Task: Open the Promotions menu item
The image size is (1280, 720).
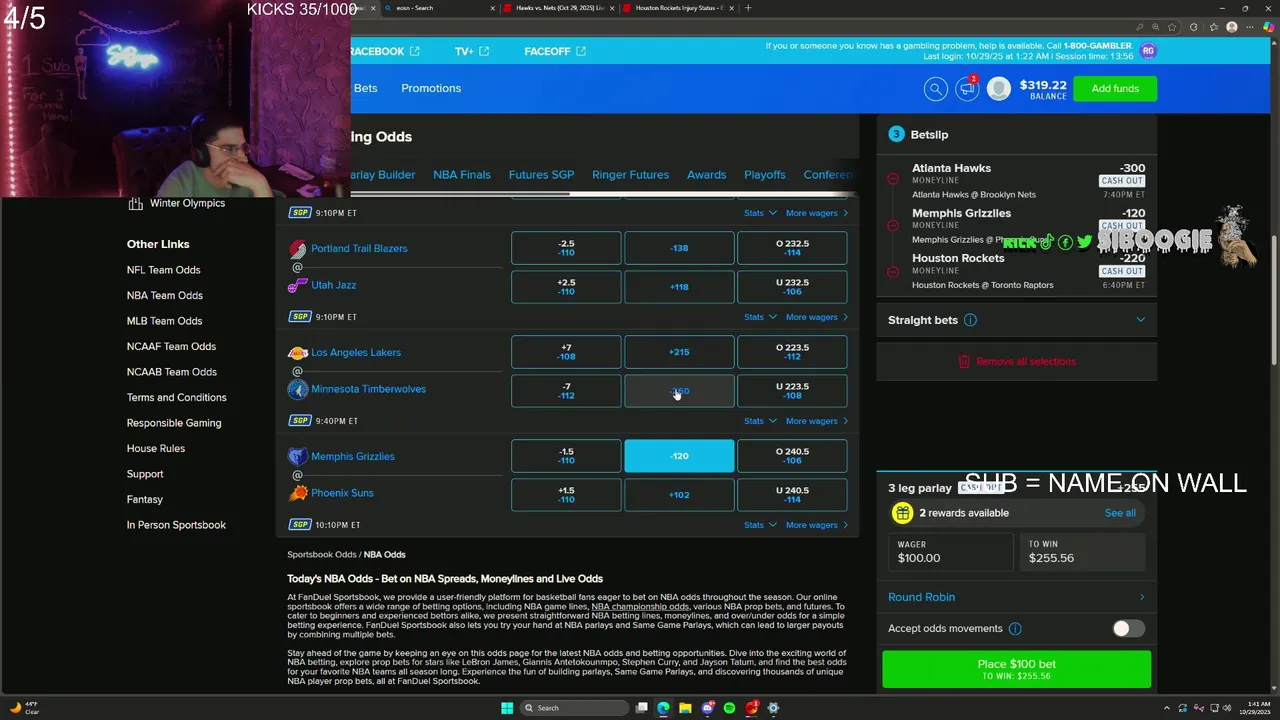Action: click(x=431, y=88)
